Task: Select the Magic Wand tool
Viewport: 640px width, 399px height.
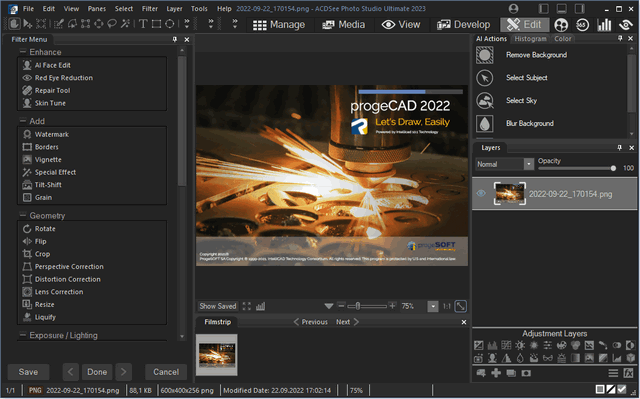Action: (x=125, y=24)
